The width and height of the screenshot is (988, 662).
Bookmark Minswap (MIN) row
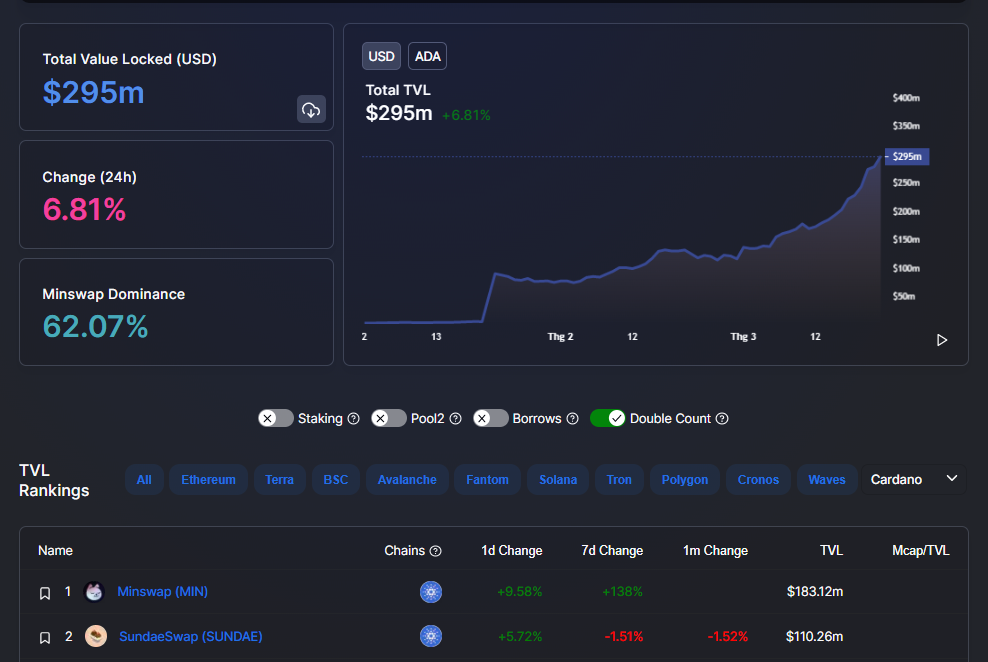[x=45, y=593]
